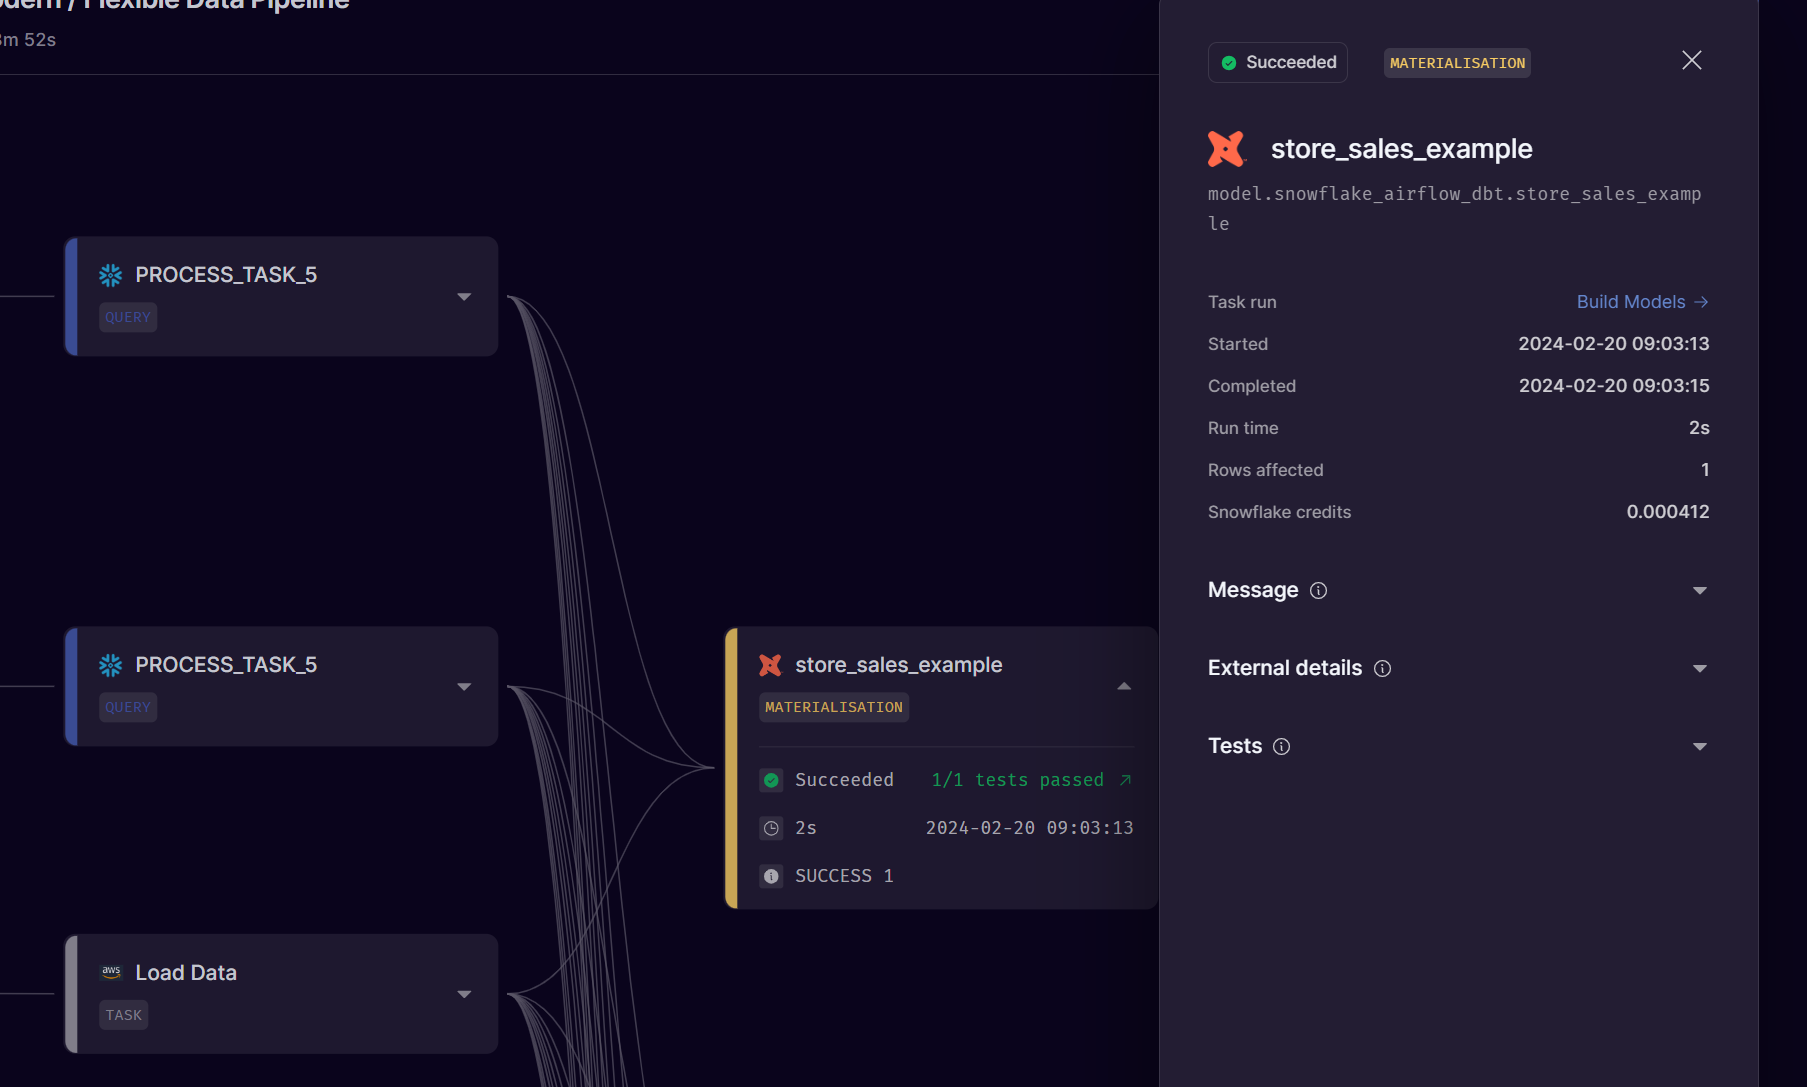Click the store_sales_example title in details panel

coord(1402,149)
